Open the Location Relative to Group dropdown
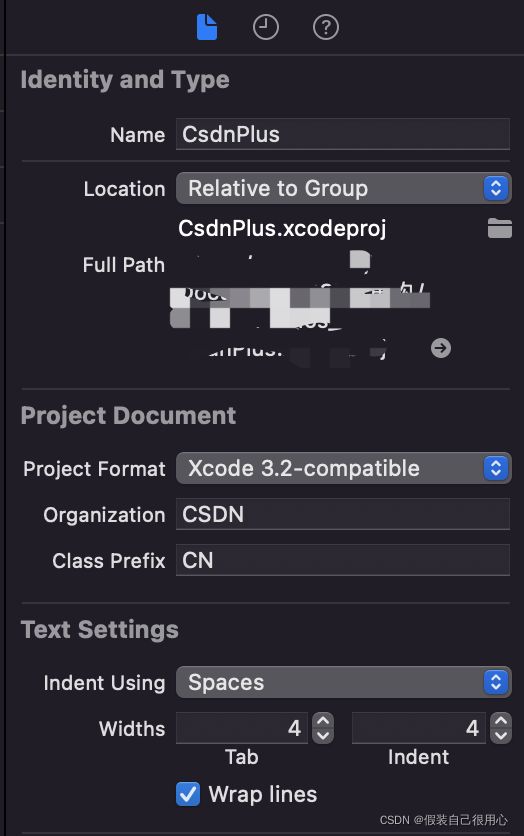Image resolution: width=524 pixels, height=836 pixels. point(343,188)
